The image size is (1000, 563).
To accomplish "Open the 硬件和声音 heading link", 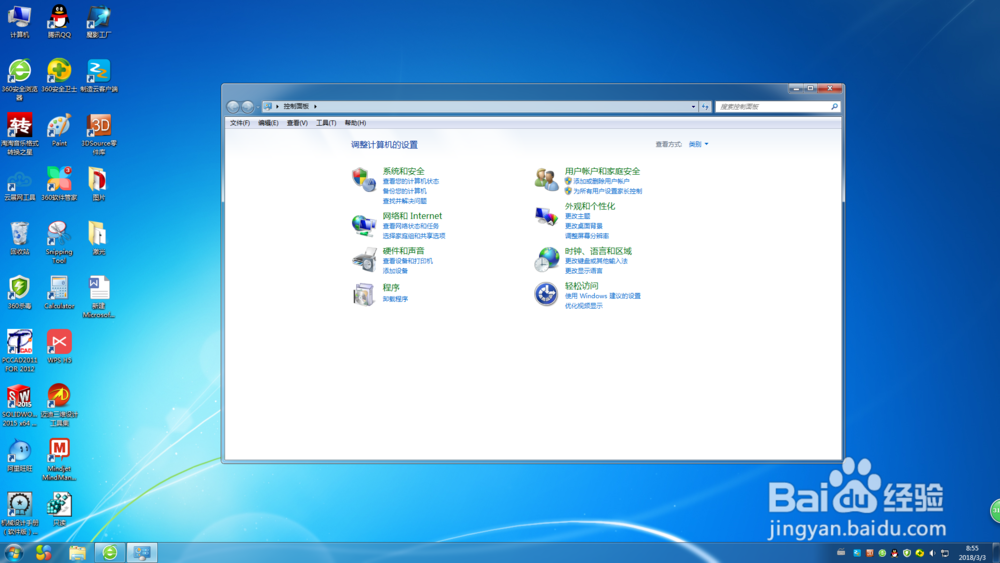I will pyautogui.click(x=403, y=251).
